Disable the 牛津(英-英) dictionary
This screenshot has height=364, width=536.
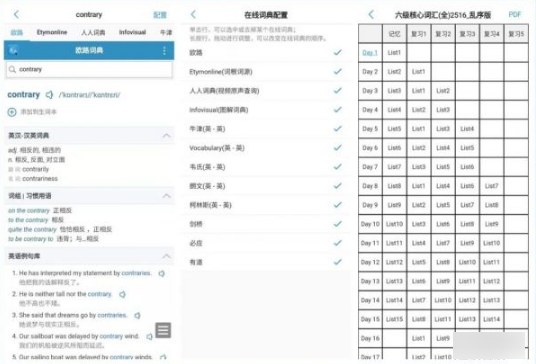[x=337, y=129]
